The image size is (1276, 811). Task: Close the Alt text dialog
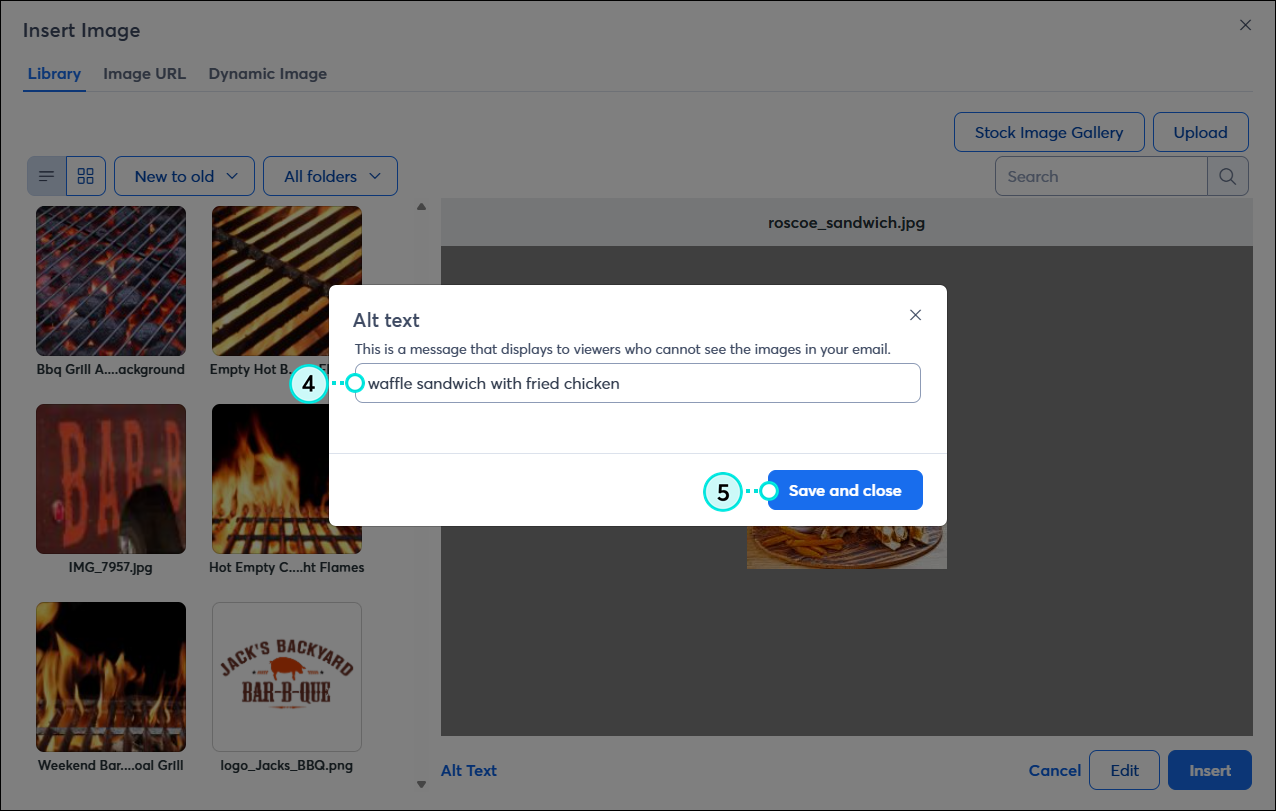[915, 315]
